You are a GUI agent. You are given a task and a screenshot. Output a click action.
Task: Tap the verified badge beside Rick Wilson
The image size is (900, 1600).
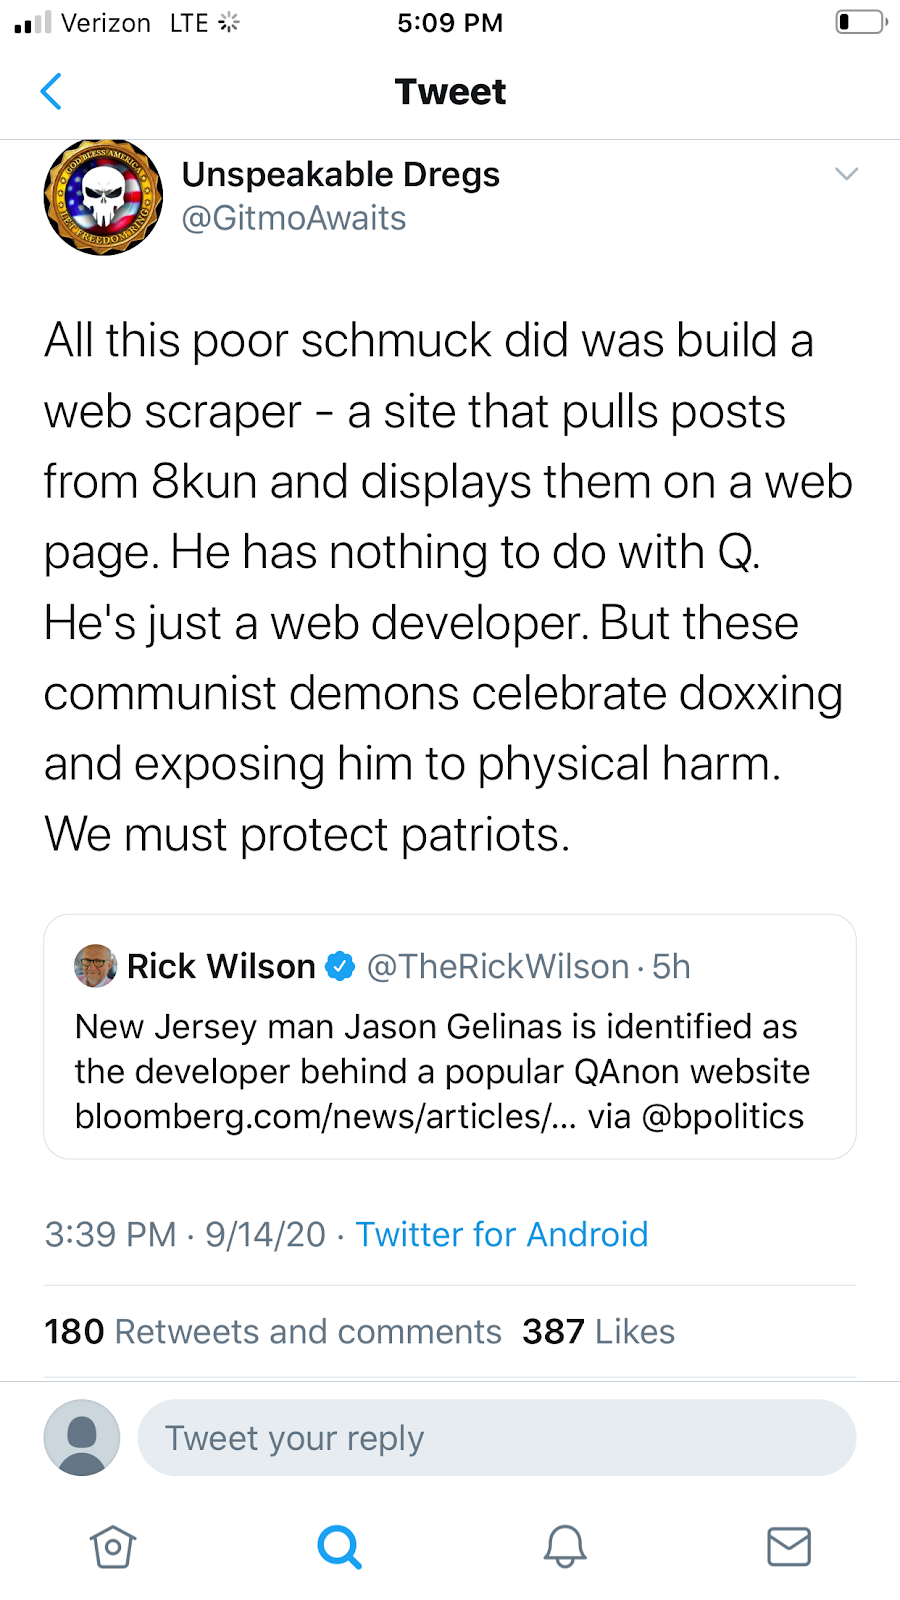pos(341,966)
